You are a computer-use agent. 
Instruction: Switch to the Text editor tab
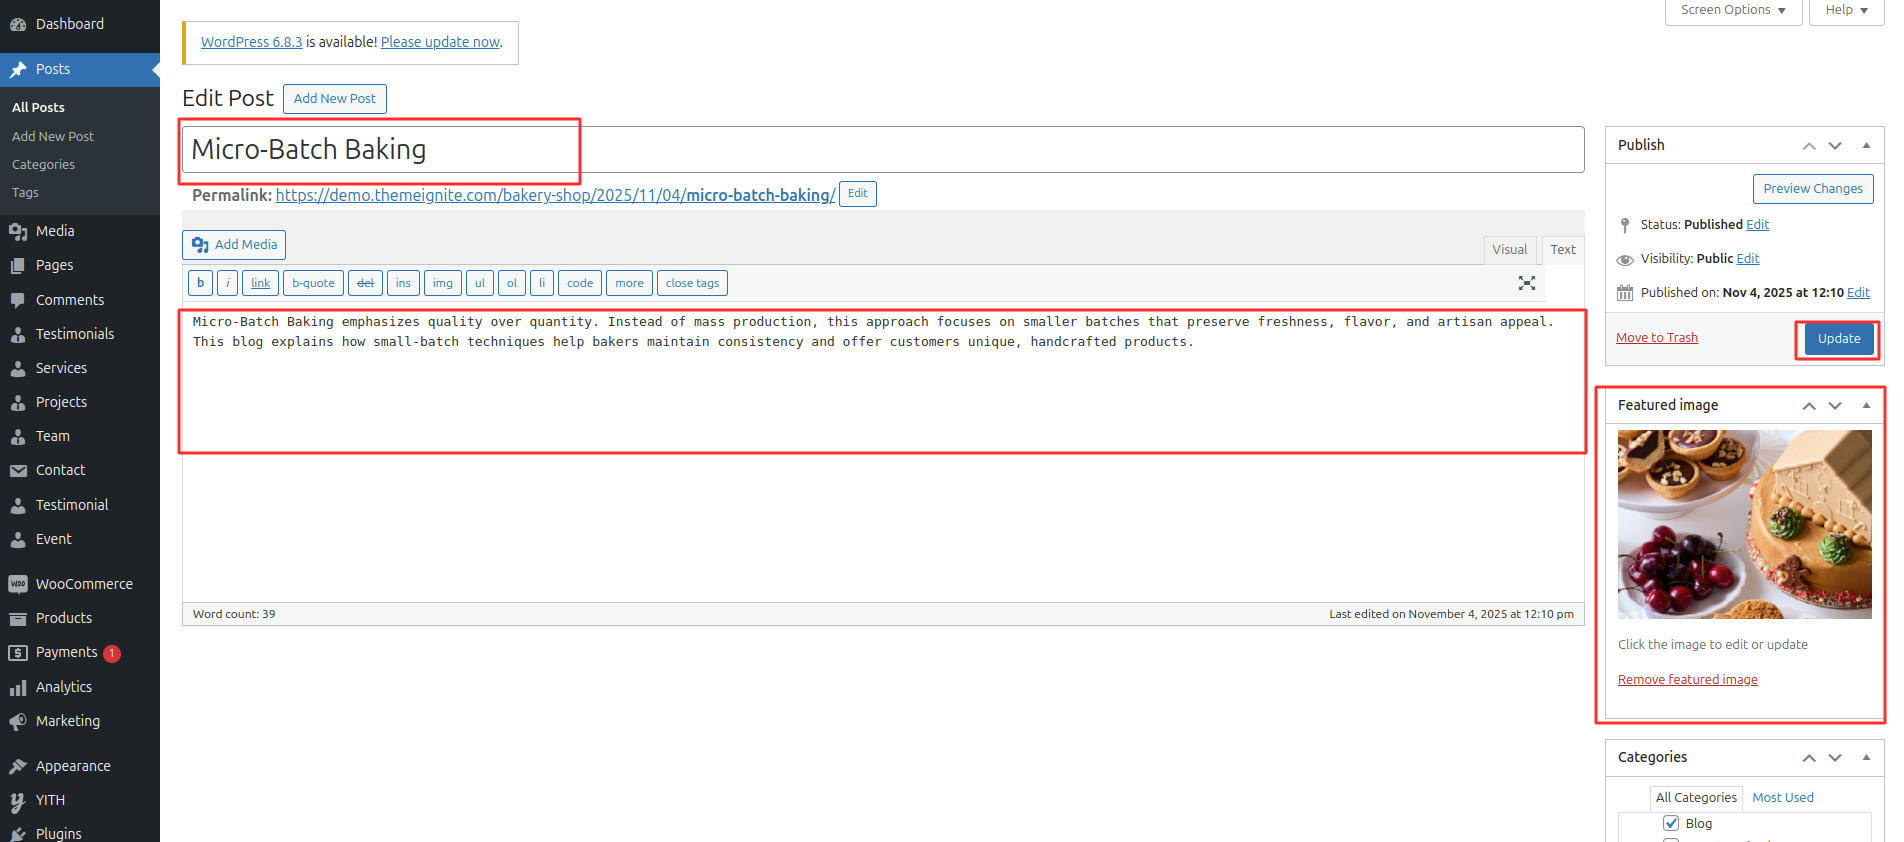point(1563,250)
